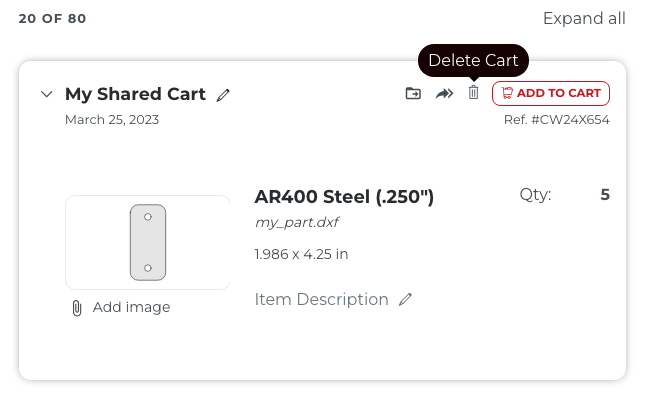The image size is (658, 402).
Task: Click the my_part.dxf file name
Action: [x=296, y=222]
